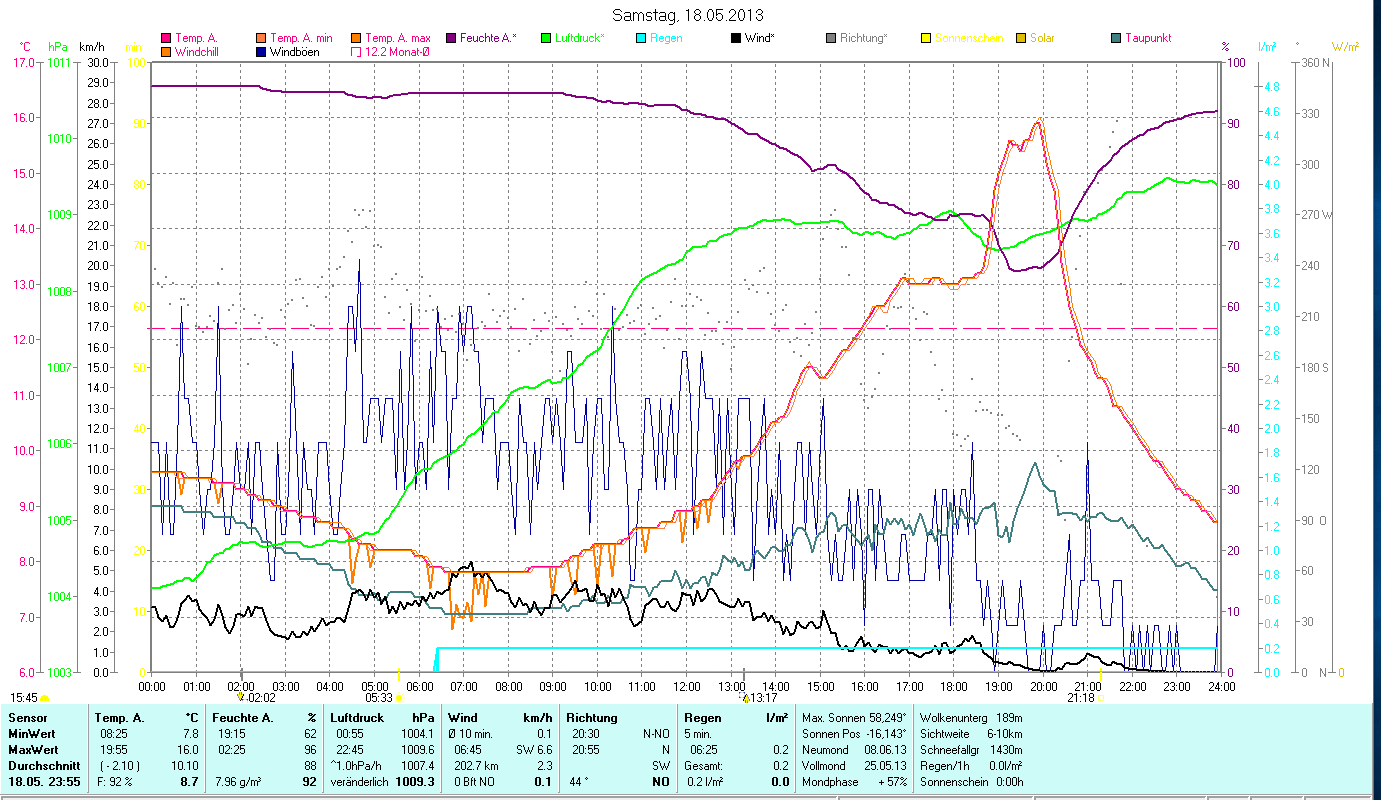
Task: Click the Neumond 08.06.13 entry
Action: click(855, 750)
